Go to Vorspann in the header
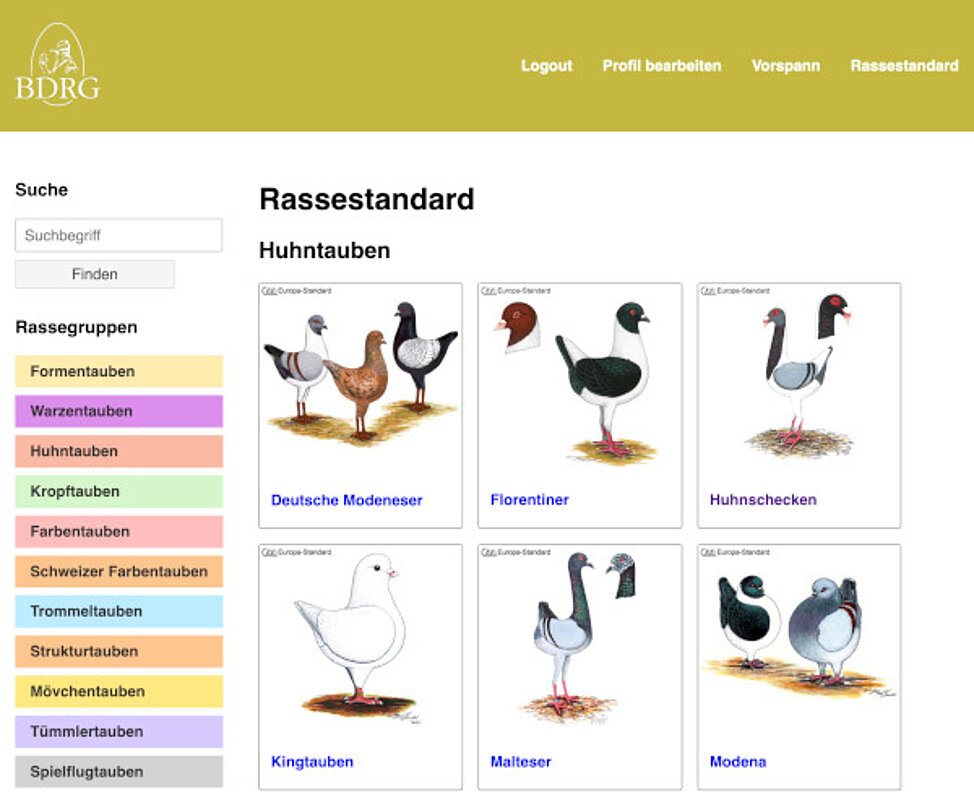 (x=785, y=66)
